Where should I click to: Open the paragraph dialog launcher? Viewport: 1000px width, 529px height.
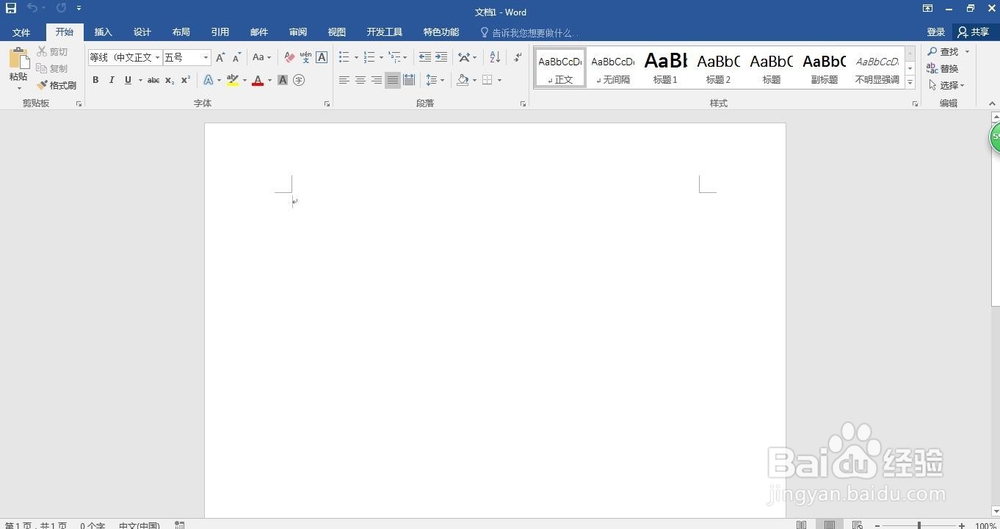[x=523, y=103]
